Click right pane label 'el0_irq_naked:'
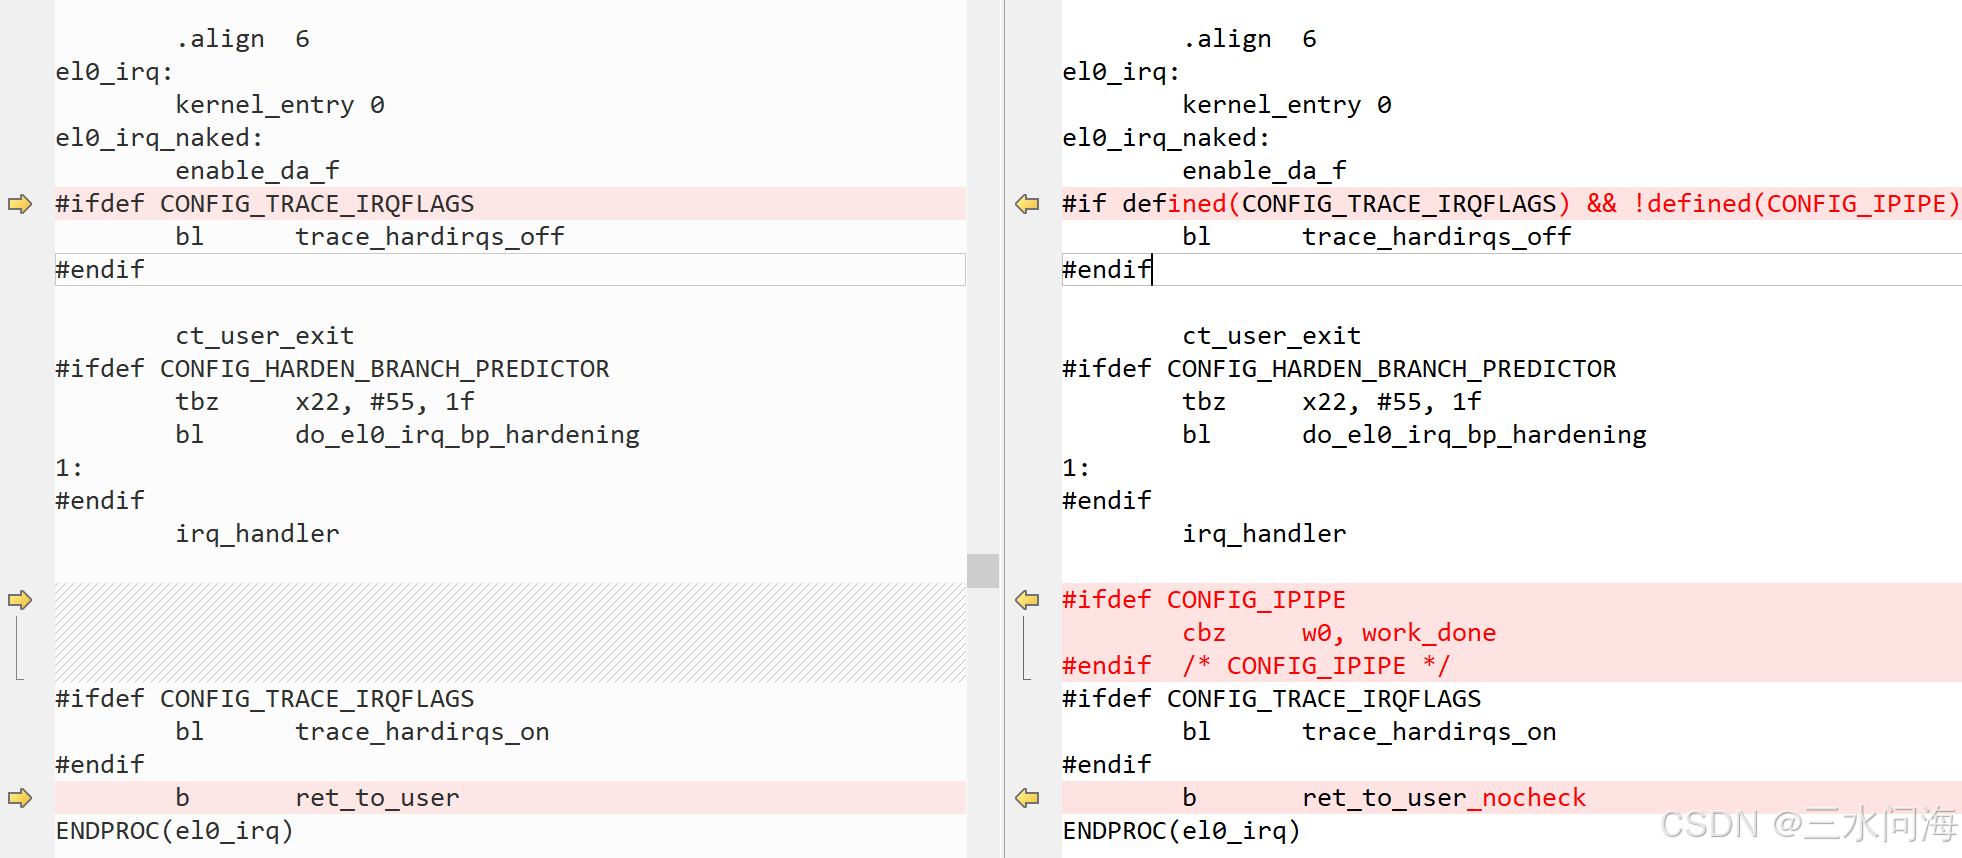 tap(1166, 138)
